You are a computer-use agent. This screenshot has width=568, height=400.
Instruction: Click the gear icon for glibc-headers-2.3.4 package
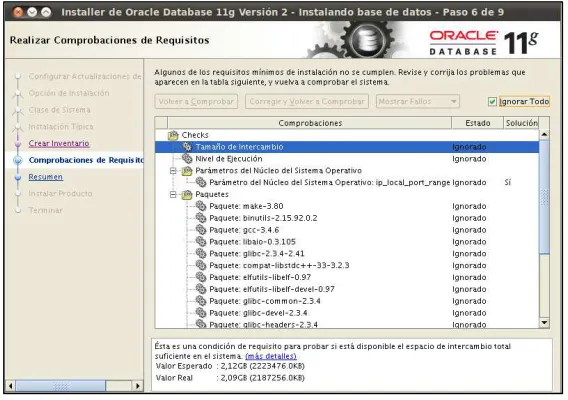pyautogui.click(x=201, y=324)
